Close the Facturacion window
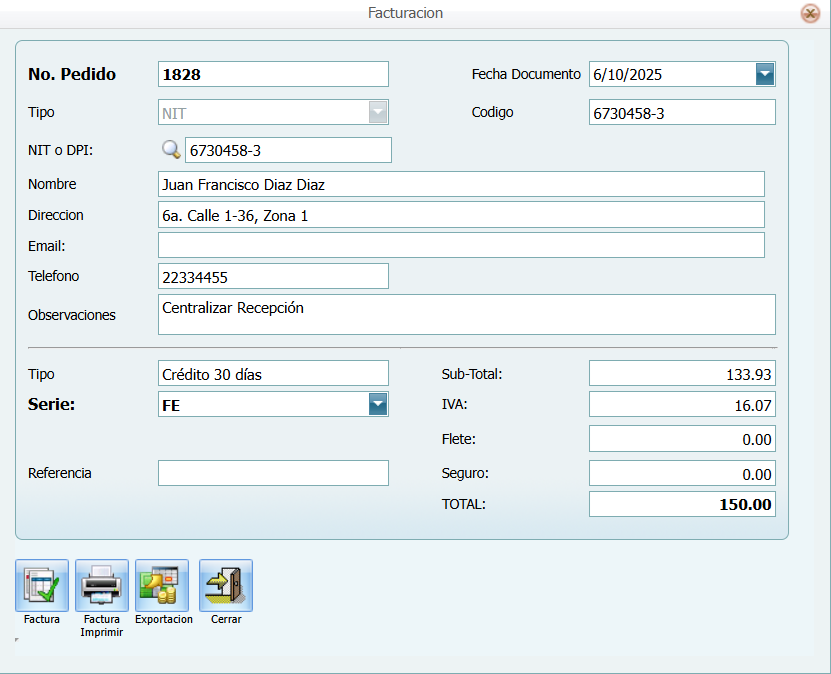 coord(810,14)
